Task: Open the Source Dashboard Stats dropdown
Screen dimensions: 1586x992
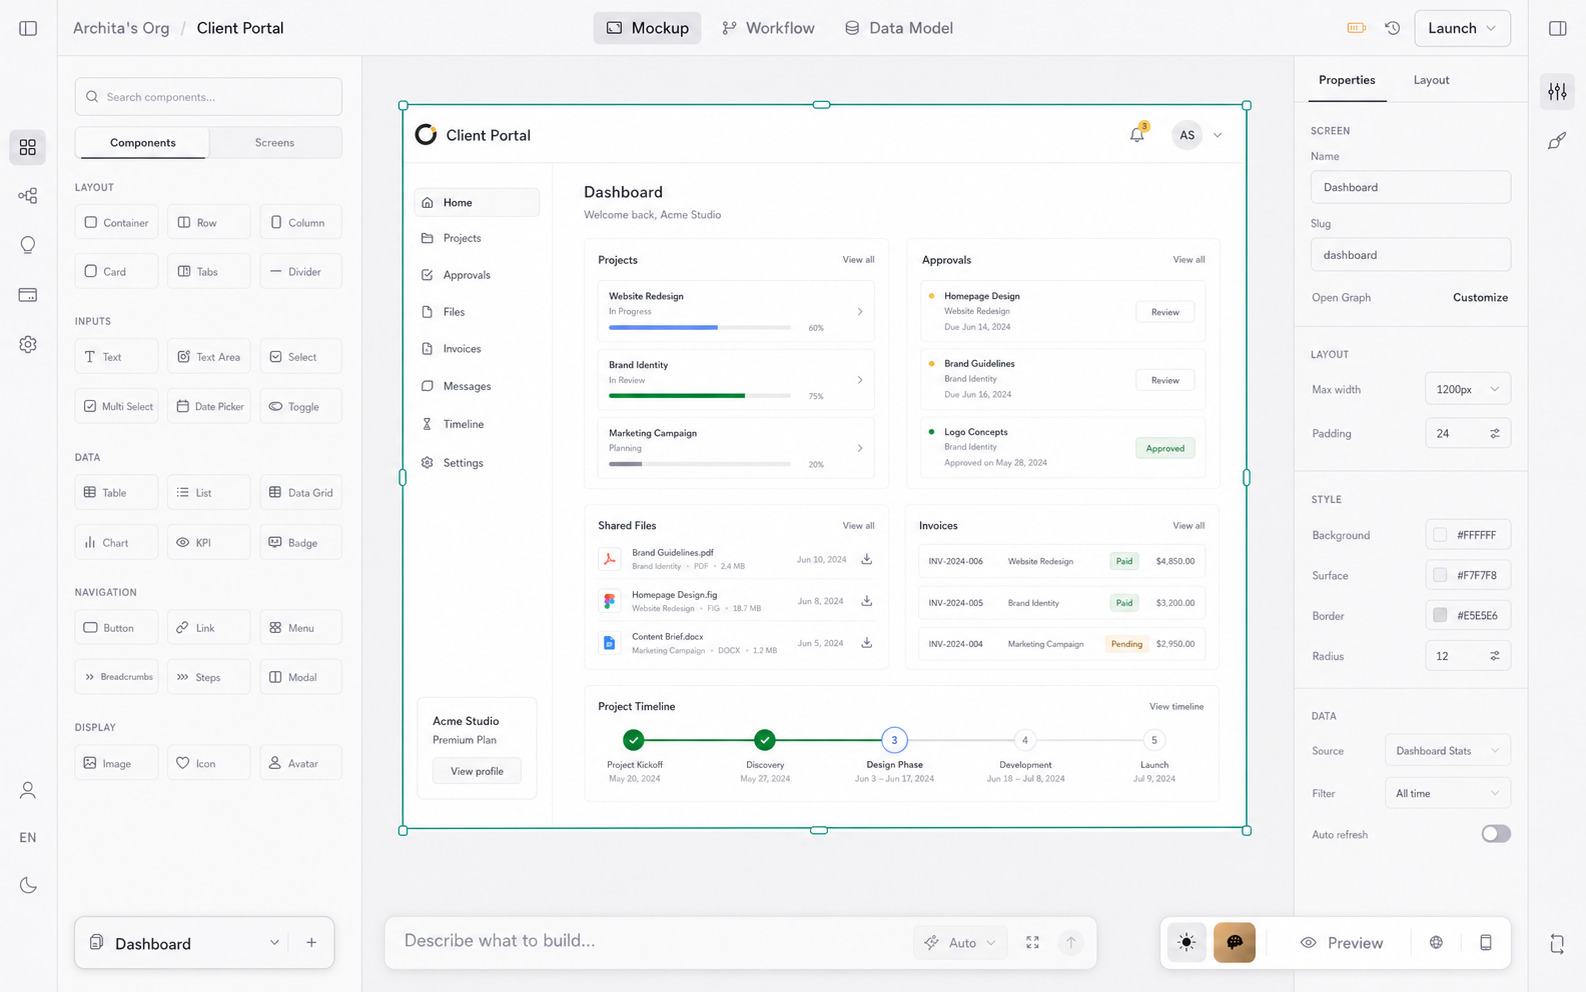Action: pos(1447,751)
